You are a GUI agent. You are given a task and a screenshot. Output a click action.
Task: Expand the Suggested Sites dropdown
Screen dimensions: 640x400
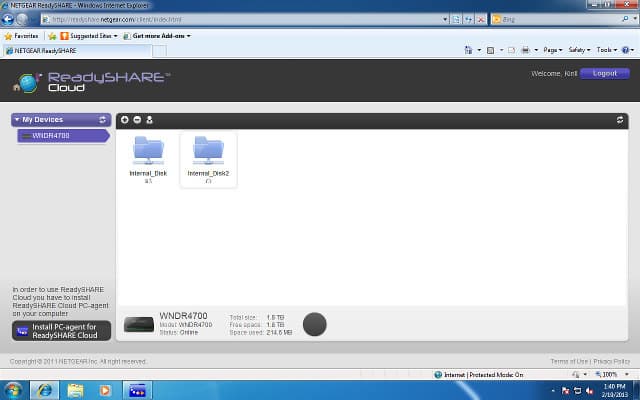pyautogui.click(x=115, y=36)
